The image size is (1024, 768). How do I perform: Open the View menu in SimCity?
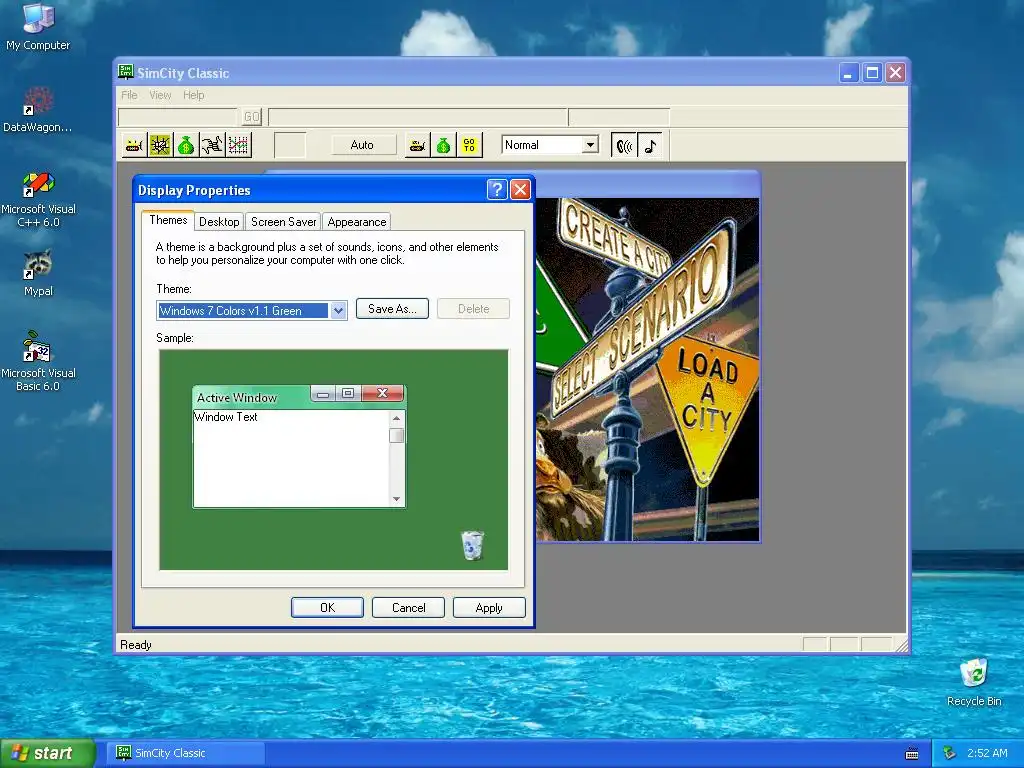pos(160,95)
